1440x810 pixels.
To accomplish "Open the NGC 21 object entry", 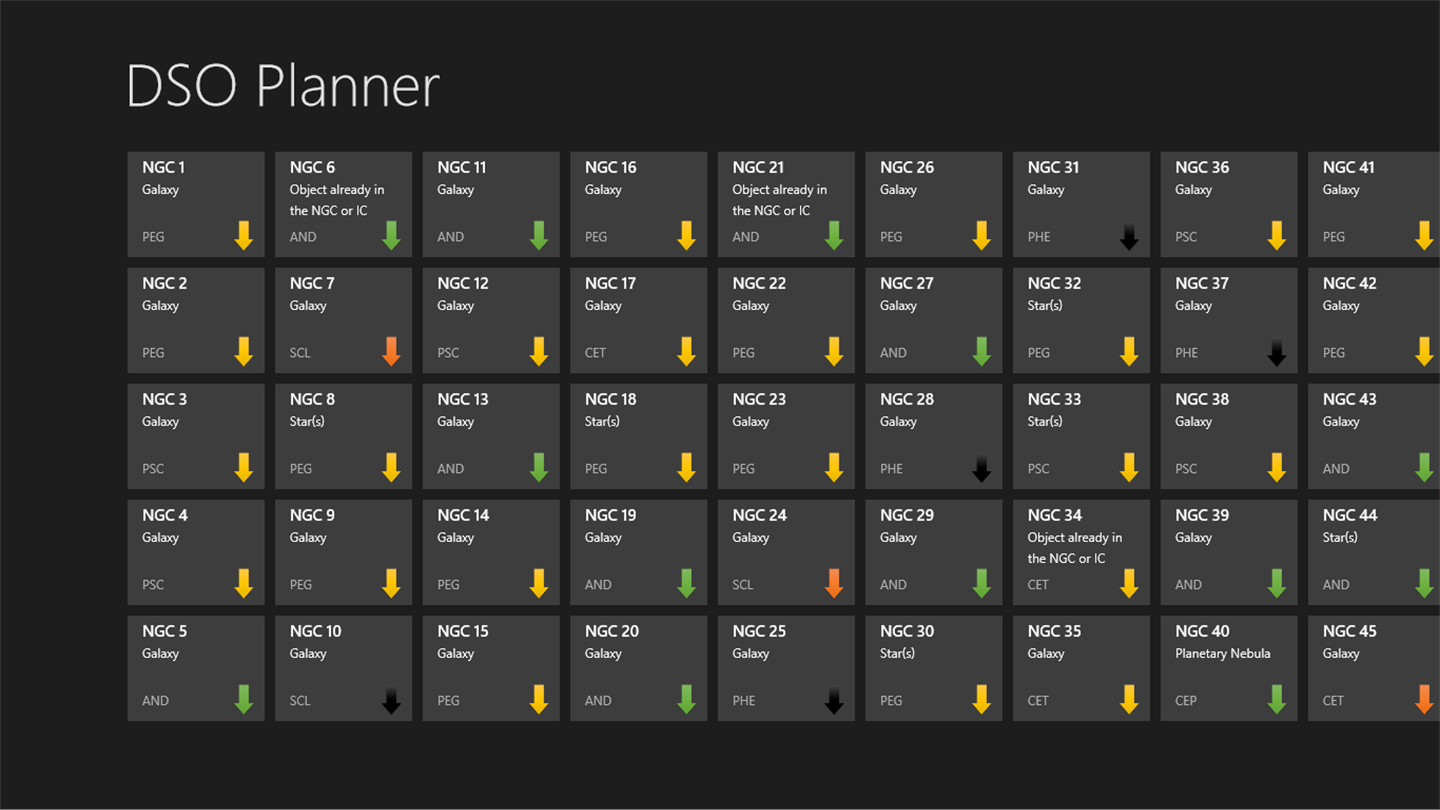I will click(x=785, y=203).
